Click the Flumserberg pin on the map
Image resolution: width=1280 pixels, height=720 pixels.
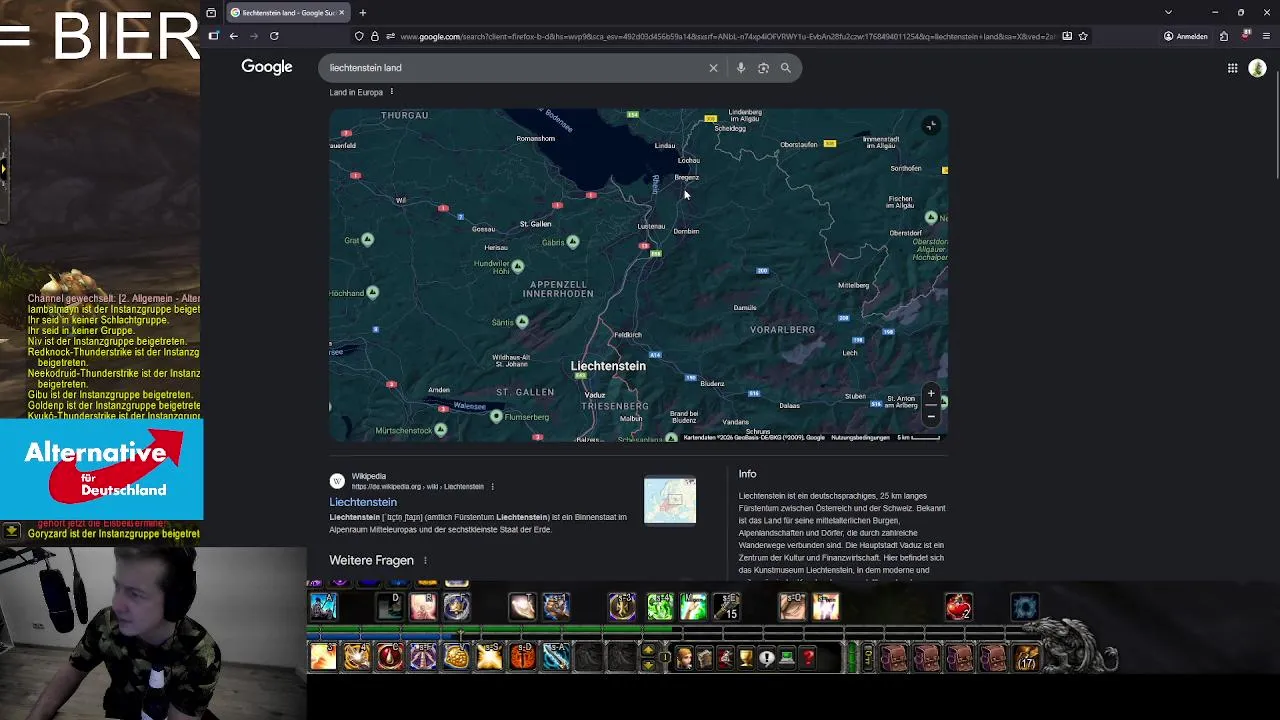[x=497, y=417]
